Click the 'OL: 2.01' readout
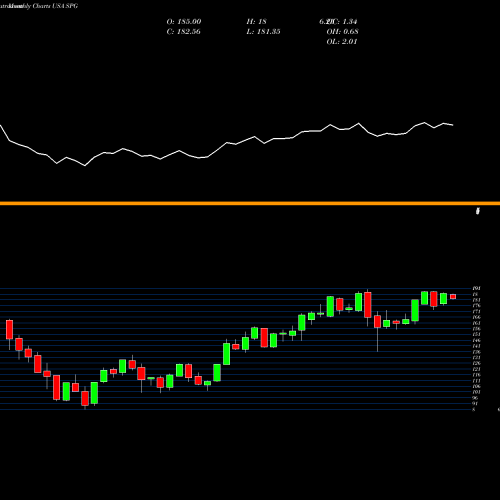Screen dimensions: 500x500 pyautogui.click(x=342, y=41)
